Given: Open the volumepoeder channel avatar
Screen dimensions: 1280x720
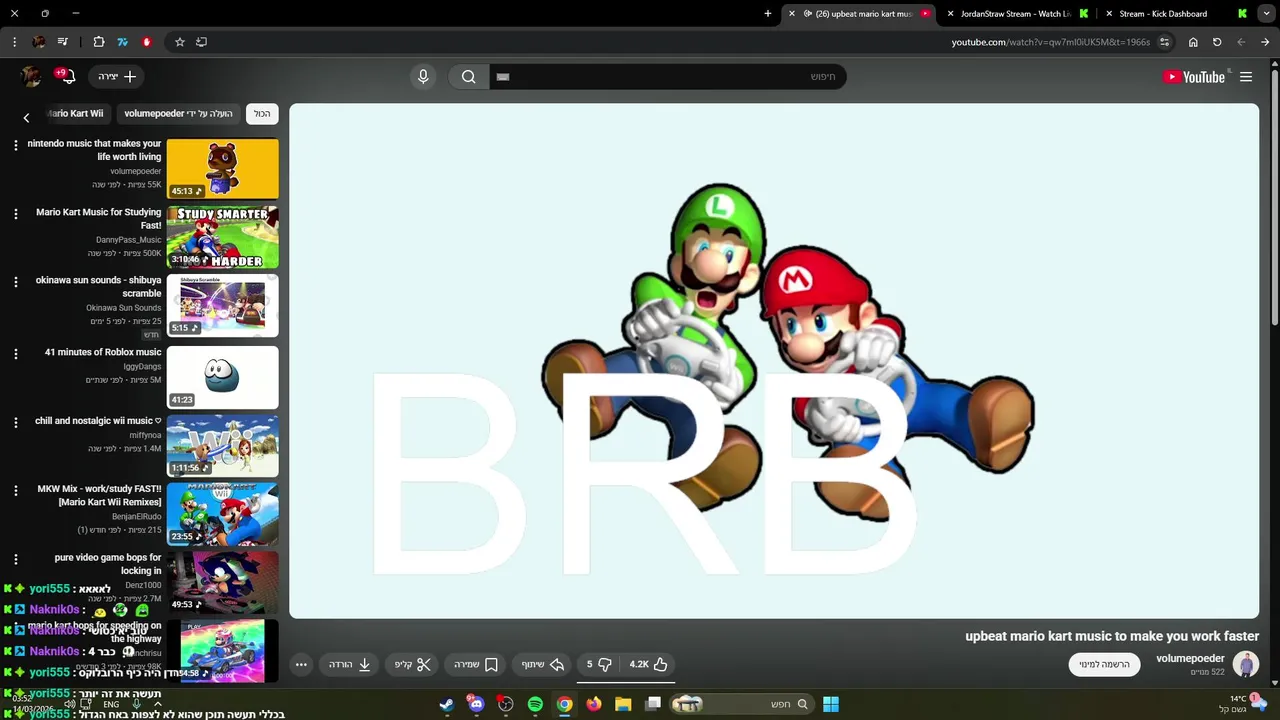Looking at the screenshot, I should point(1245,664).
